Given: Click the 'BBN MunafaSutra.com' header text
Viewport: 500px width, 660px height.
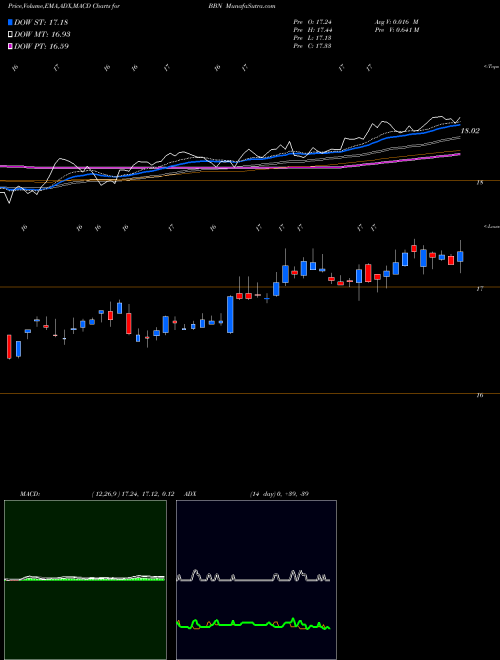Looking at the screenshot, I should click(241, 6).
